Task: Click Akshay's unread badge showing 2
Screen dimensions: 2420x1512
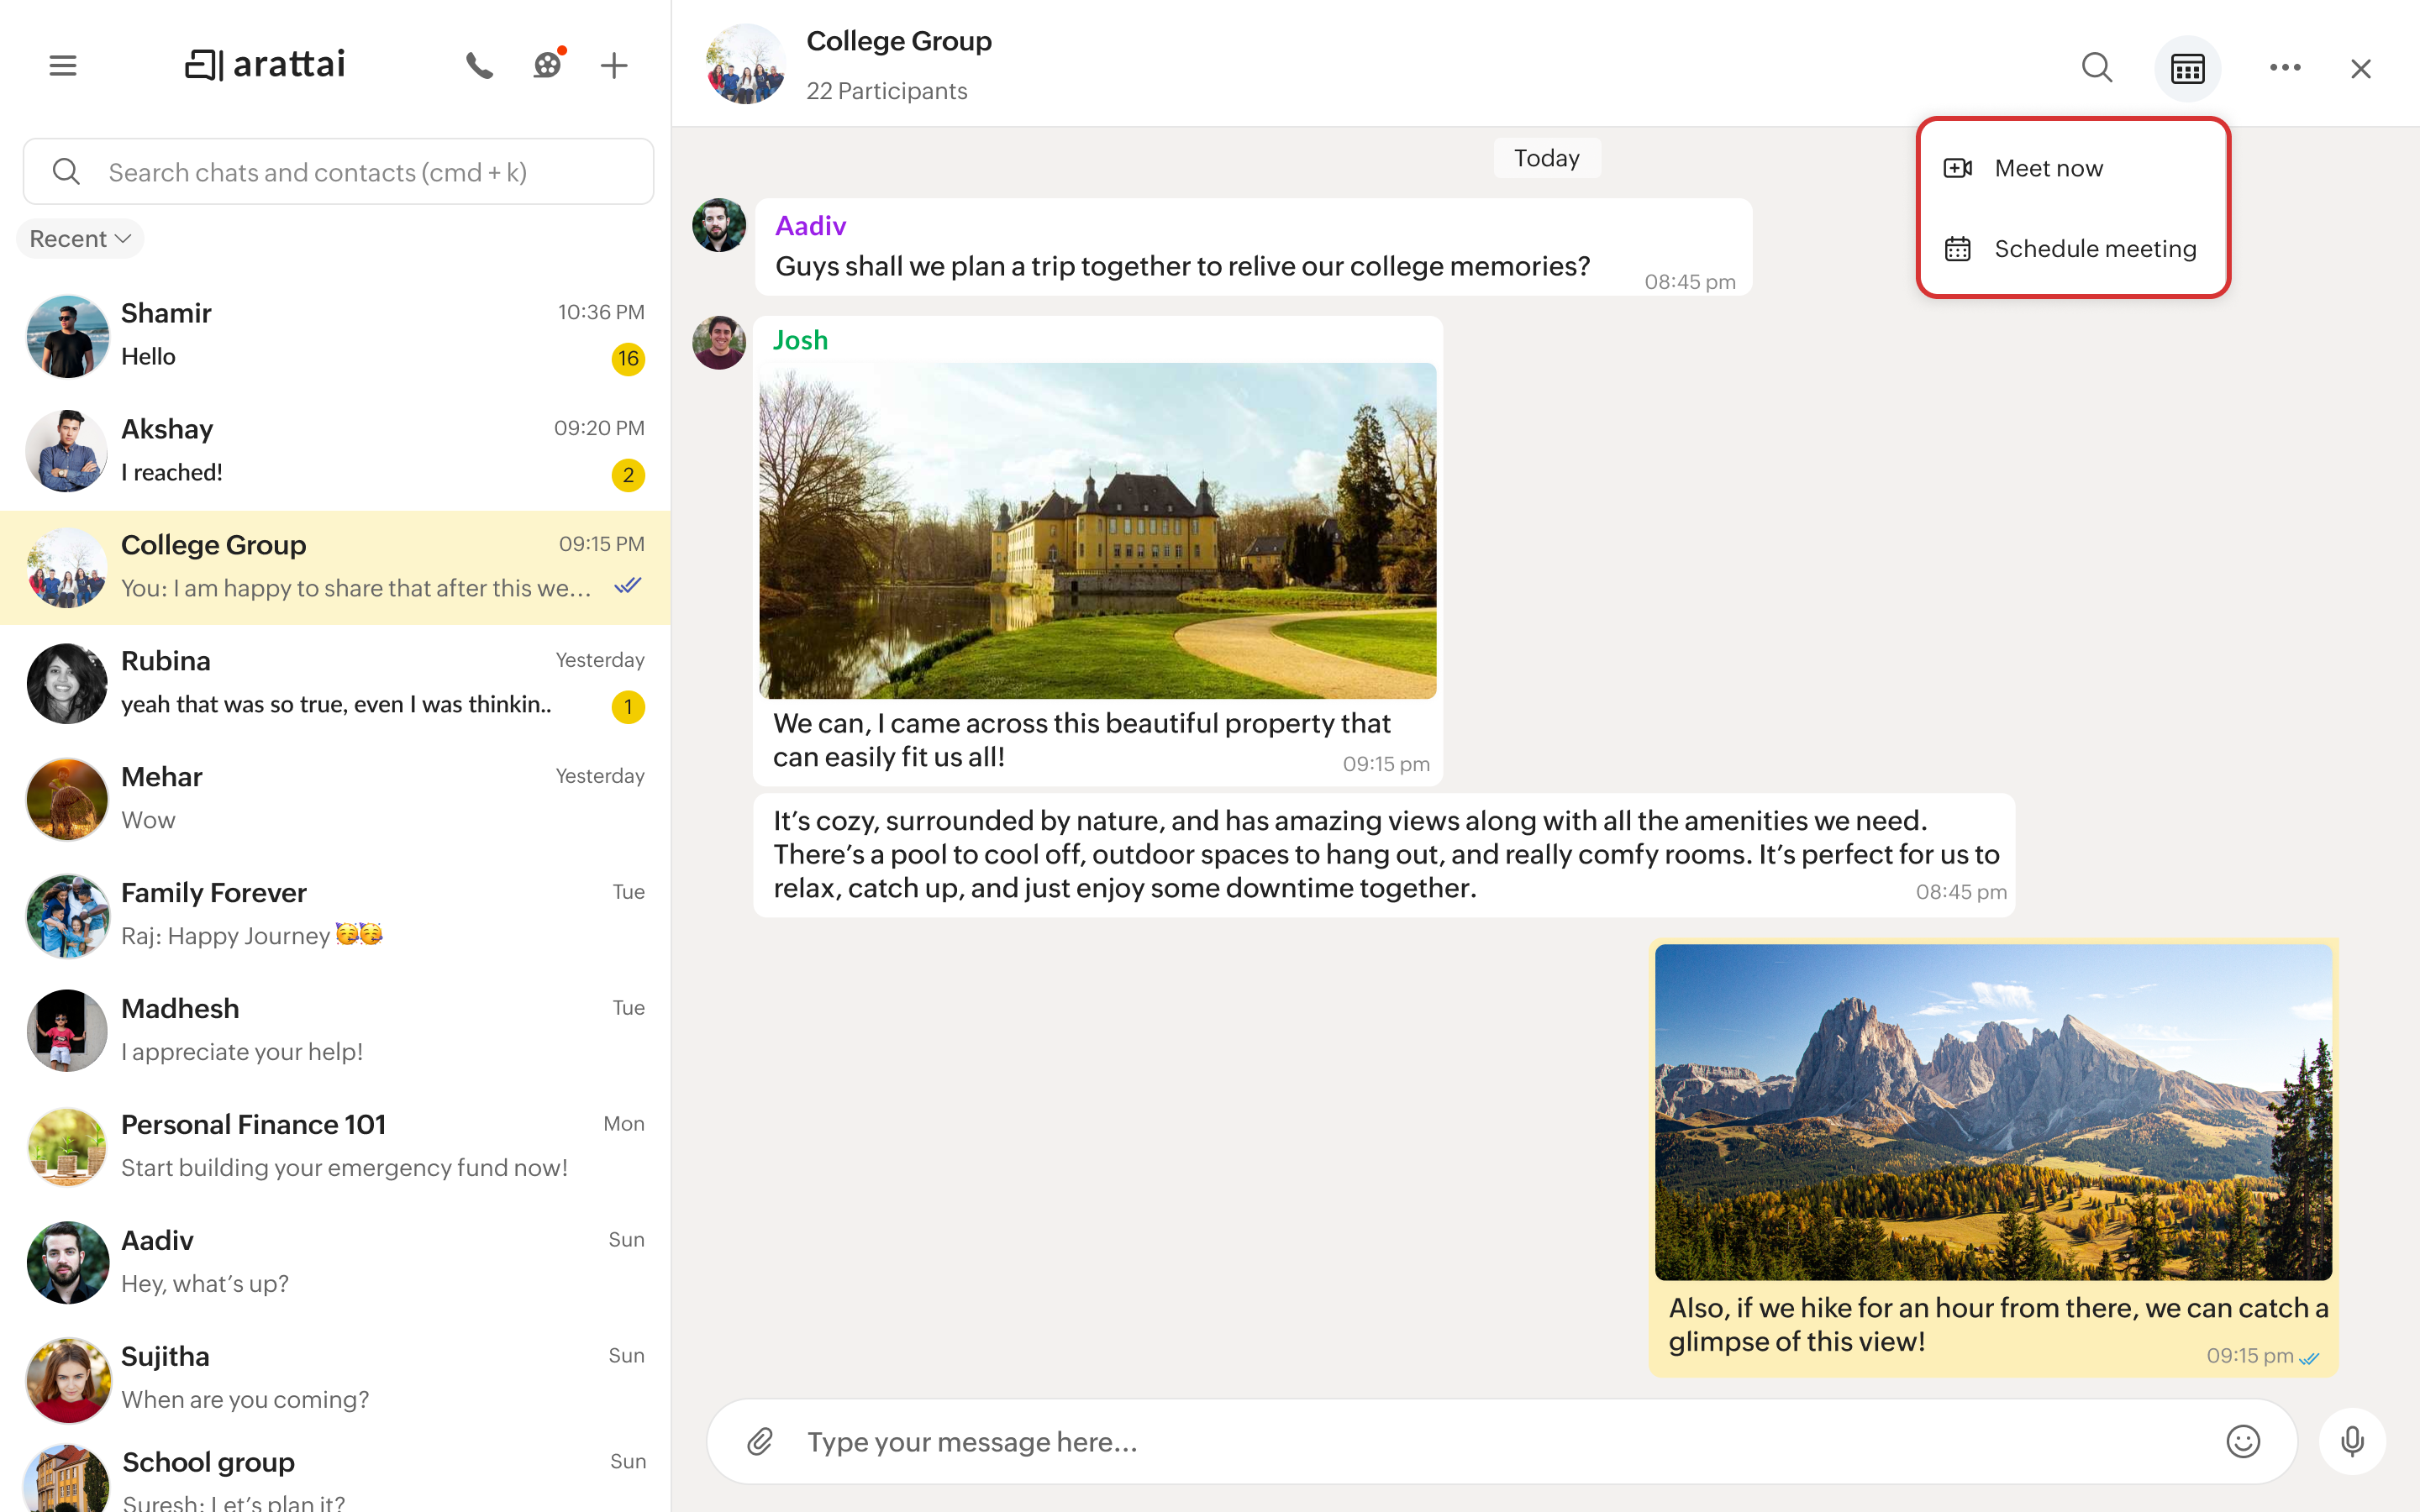Action: click(x=628, y=475)
